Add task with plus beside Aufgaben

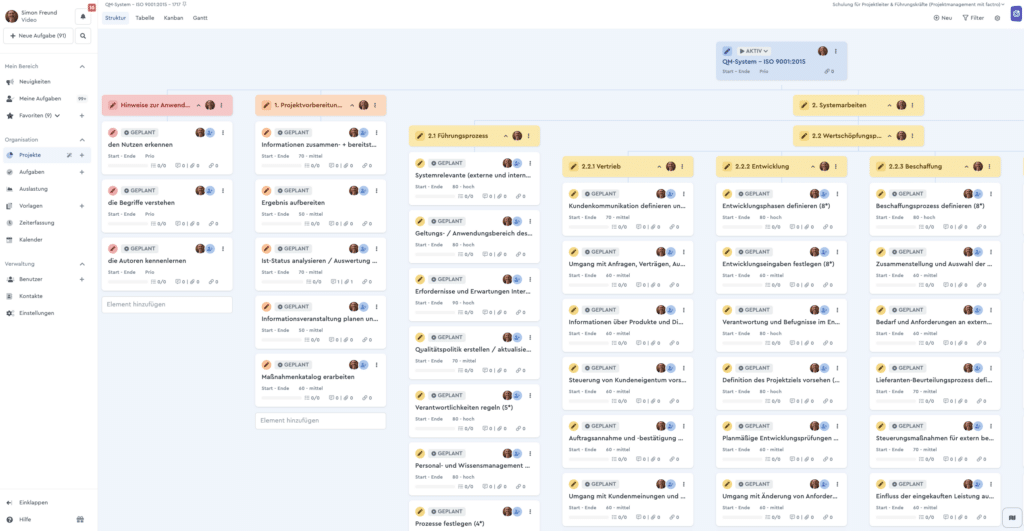click(x=82, y=172)
